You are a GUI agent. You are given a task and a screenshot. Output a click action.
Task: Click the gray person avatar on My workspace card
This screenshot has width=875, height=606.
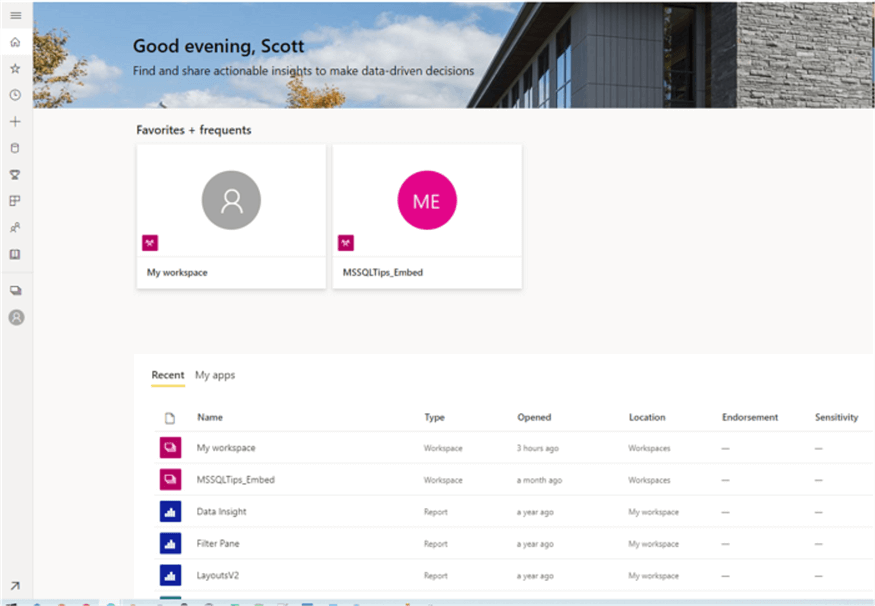point(231,200)
